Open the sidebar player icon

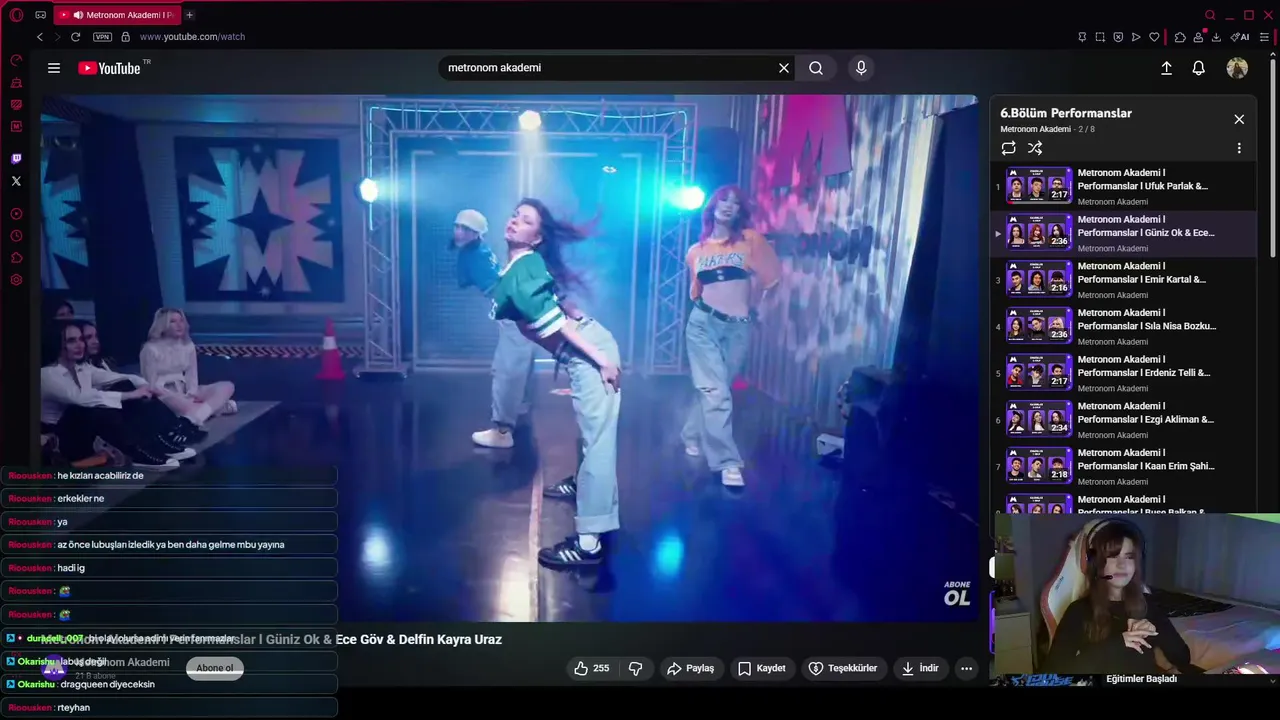pyautogui.click(x=16, y=213)
